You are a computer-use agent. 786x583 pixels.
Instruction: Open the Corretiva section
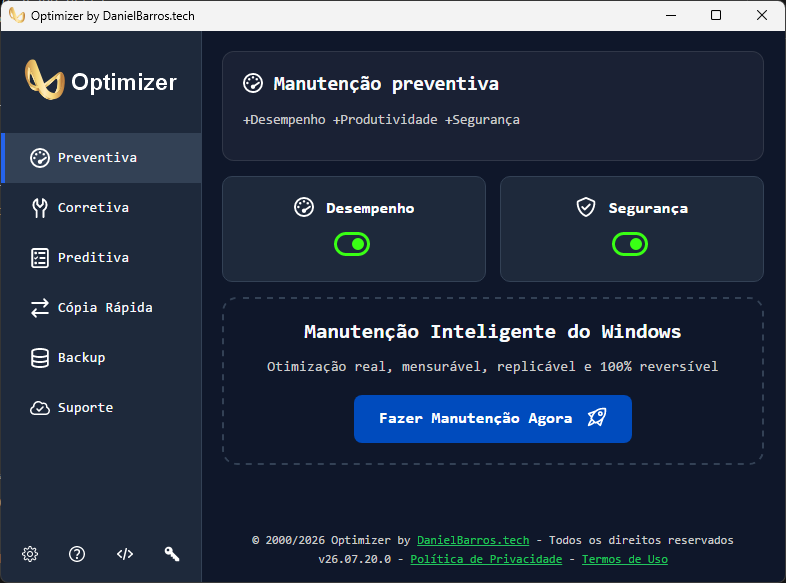101,208
